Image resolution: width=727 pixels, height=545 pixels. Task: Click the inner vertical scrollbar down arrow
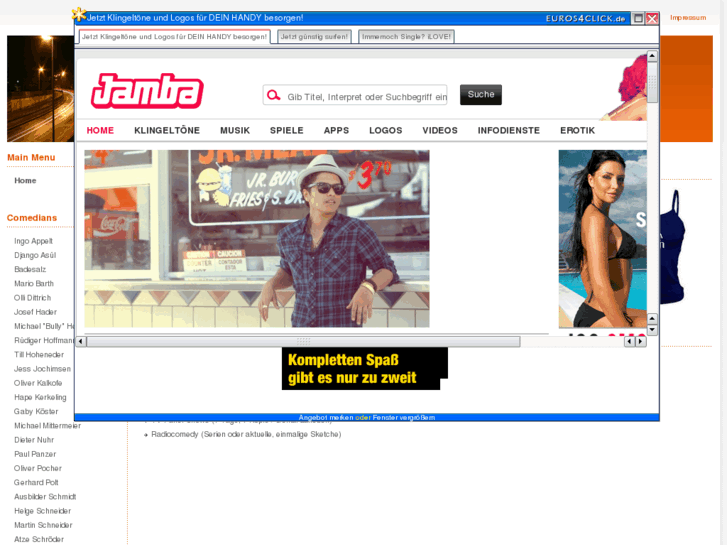(652, 329)
